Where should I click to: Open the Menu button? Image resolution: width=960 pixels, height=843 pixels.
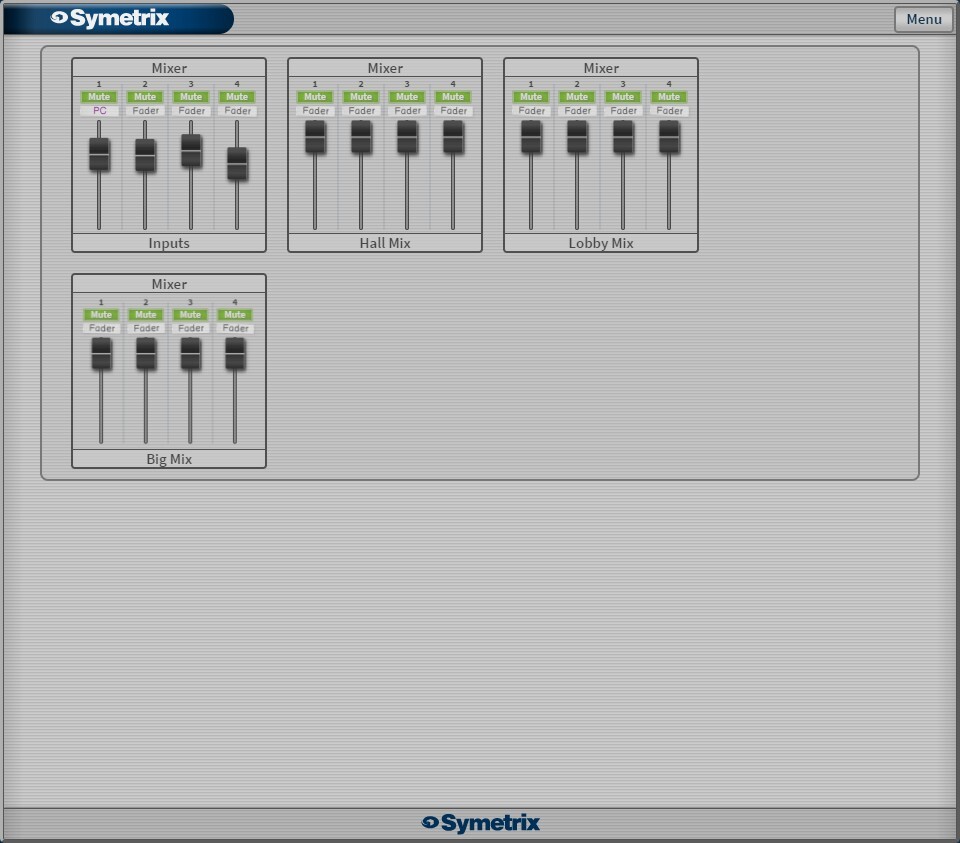coord(923,19)
